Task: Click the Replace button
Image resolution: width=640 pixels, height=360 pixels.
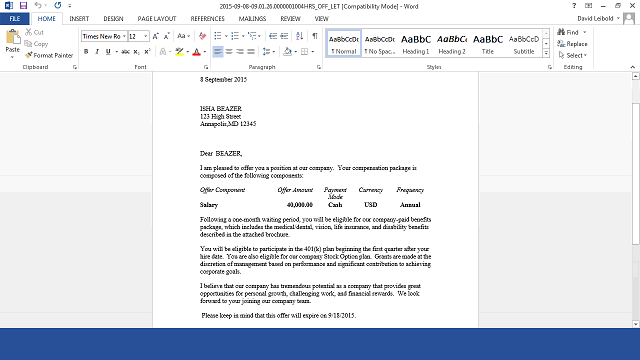Action: click(x=572, y=44)
